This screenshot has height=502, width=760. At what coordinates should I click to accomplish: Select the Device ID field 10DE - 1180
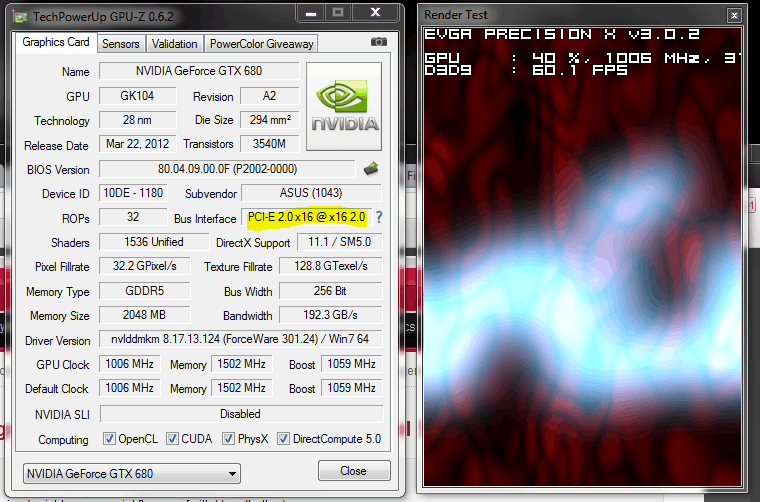[x=133, y=193]
